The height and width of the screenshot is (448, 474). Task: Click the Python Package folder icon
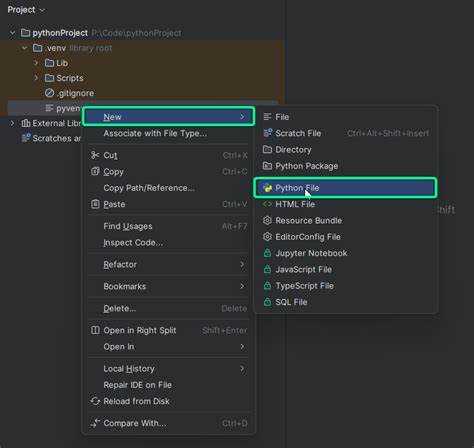pyautogui.click(x=267, y=166)
